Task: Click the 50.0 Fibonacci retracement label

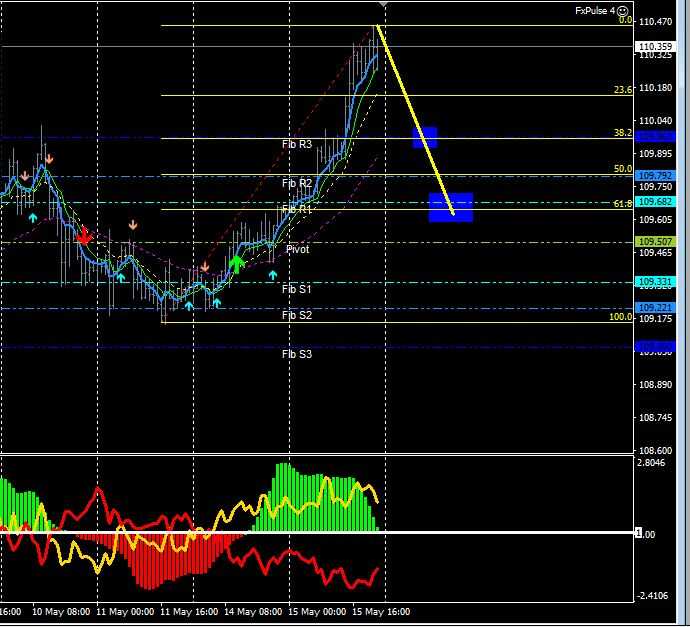Action: click(623, 169)
